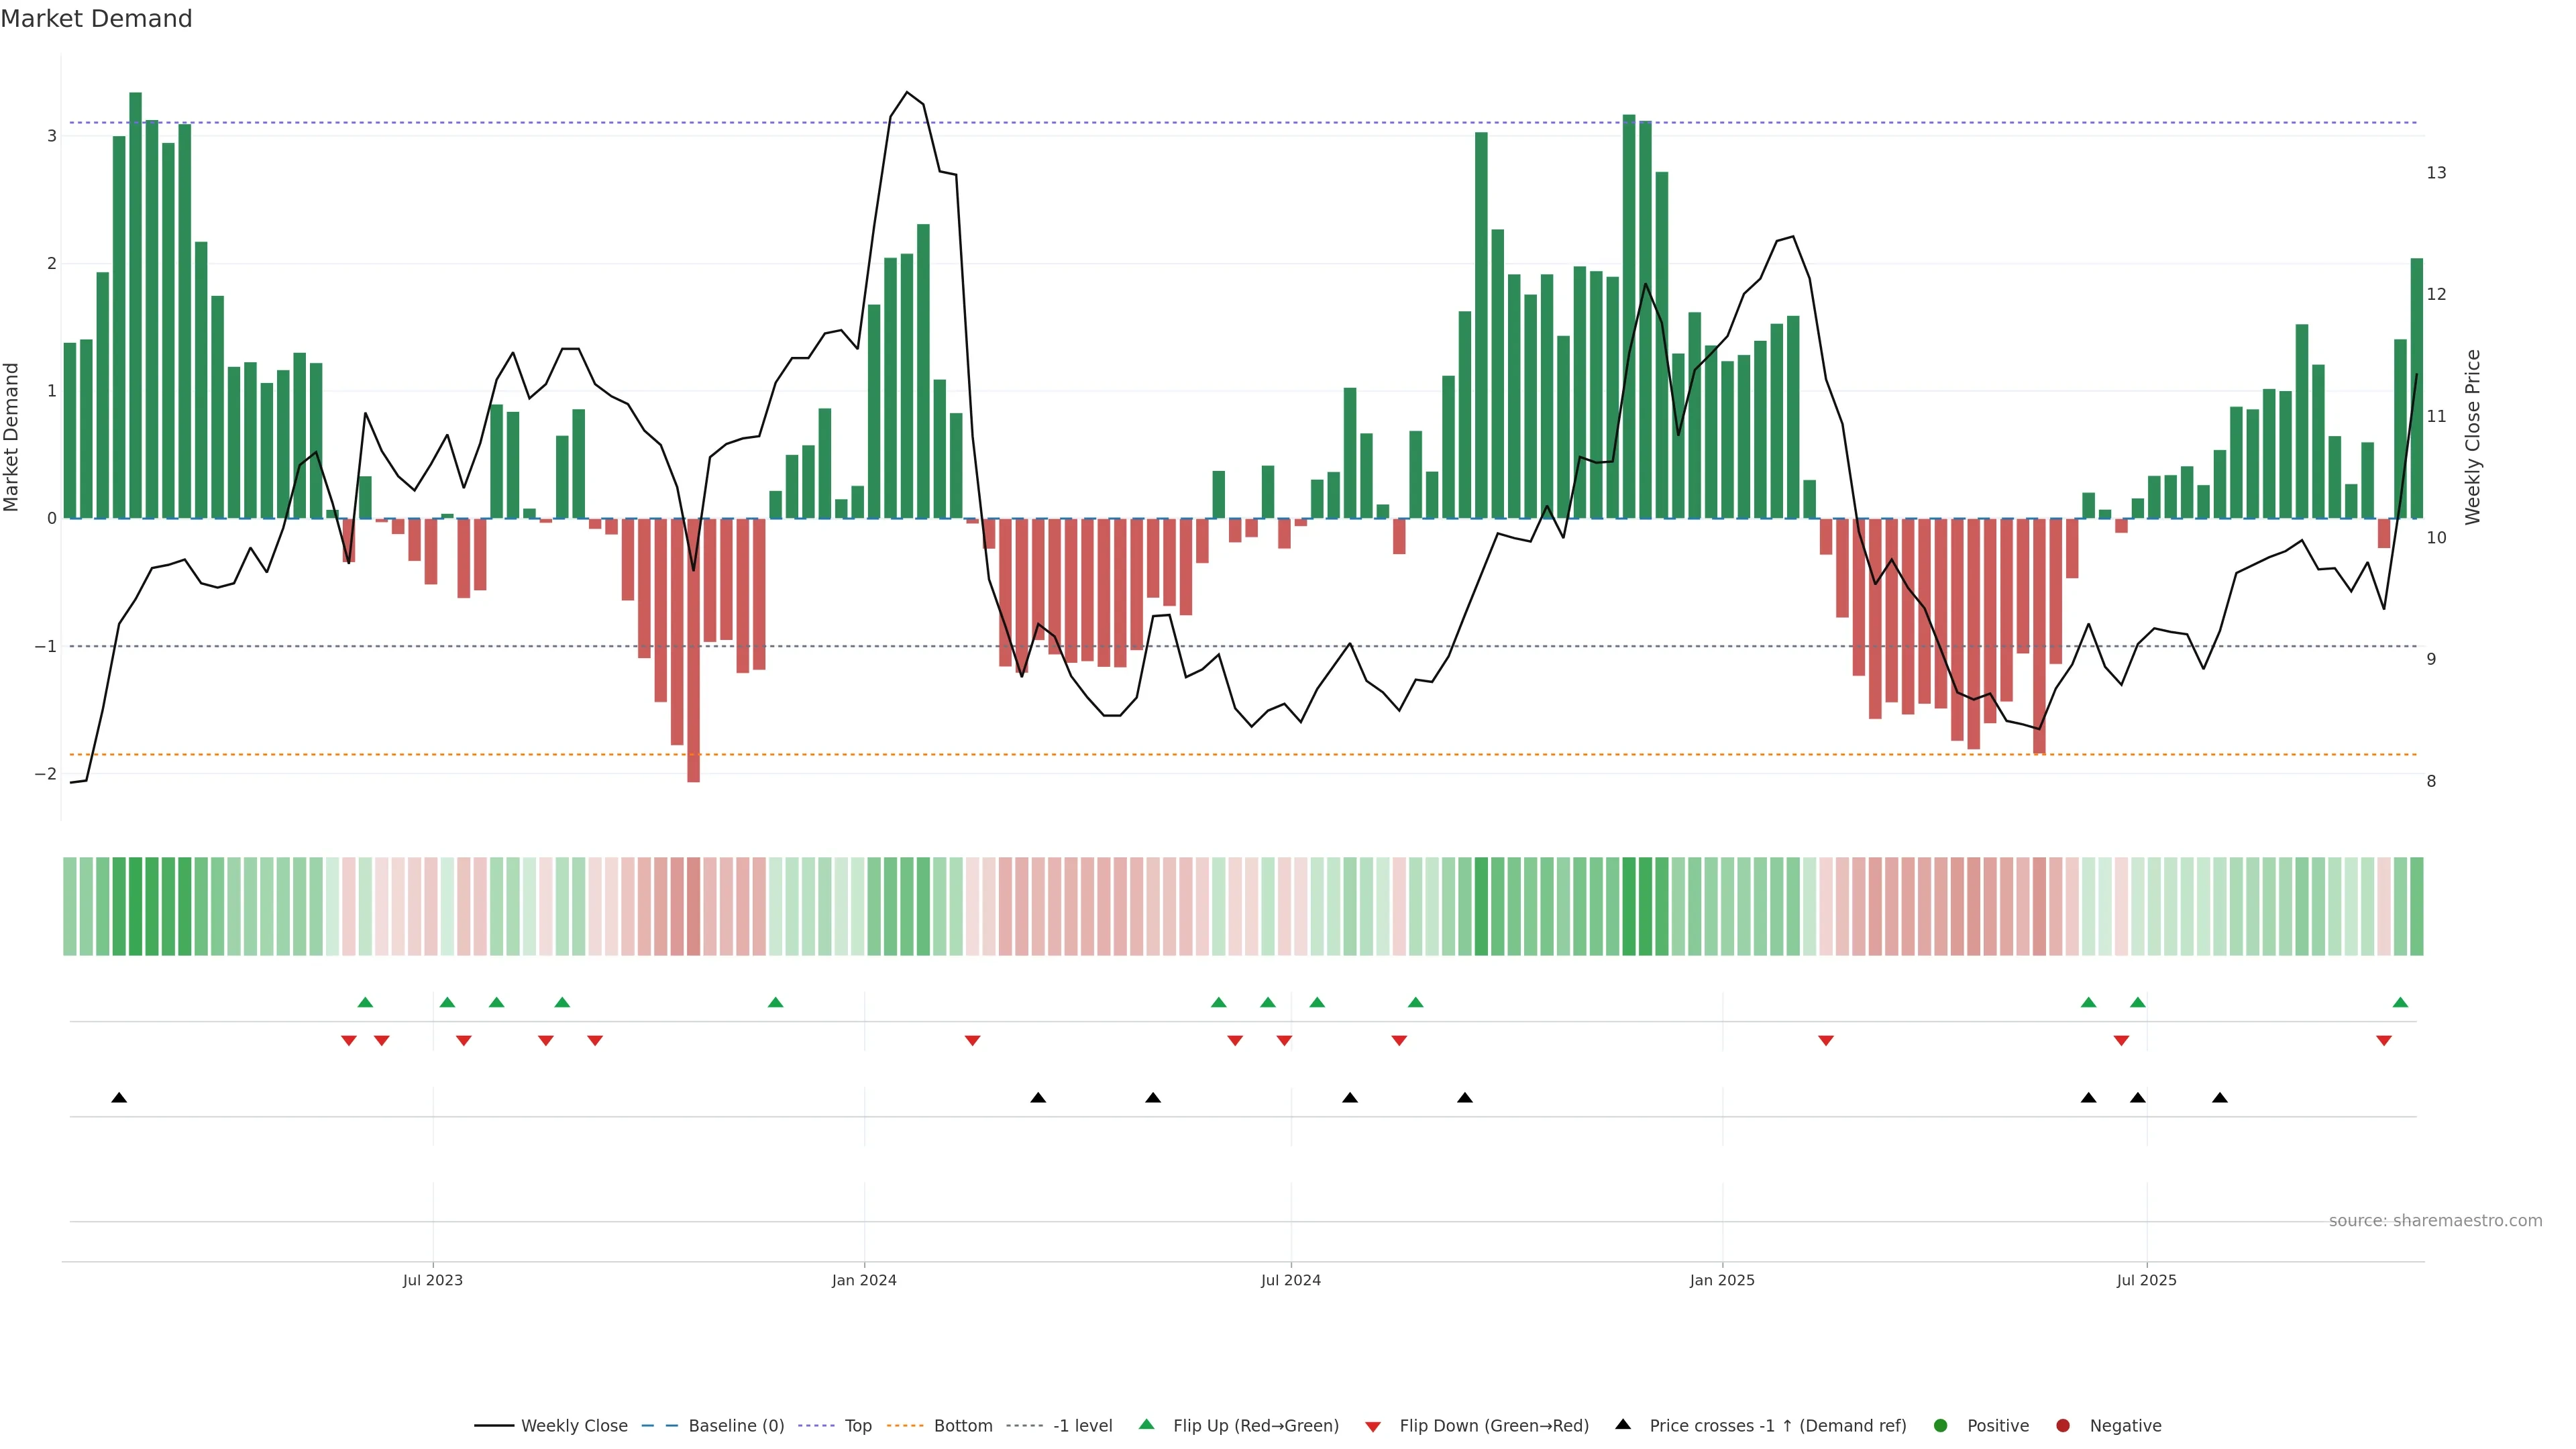Click the green Positive legend circle
2576x1449 pixels.
[1941, 1426]
